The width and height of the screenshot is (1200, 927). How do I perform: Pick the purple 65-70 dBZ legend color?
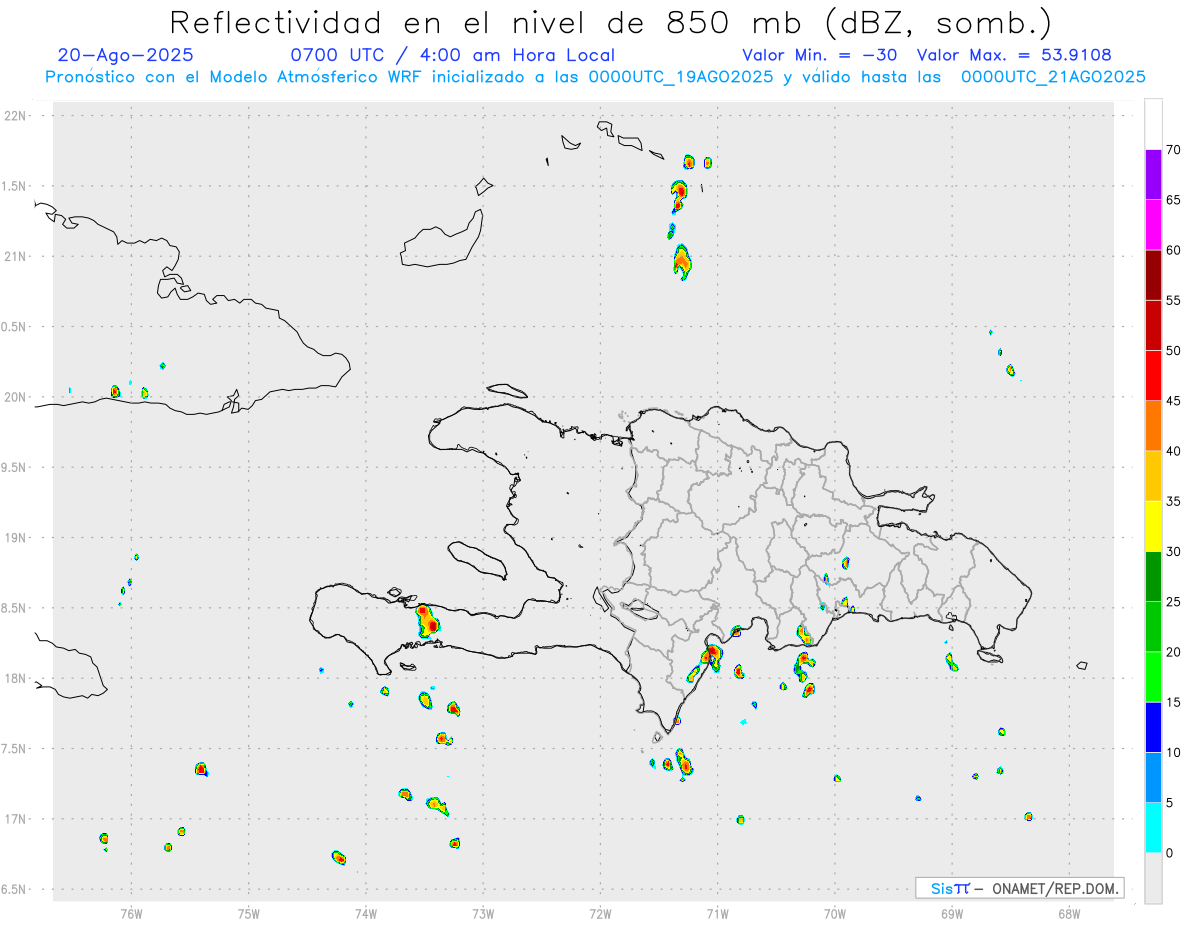tap(1153, 175)
